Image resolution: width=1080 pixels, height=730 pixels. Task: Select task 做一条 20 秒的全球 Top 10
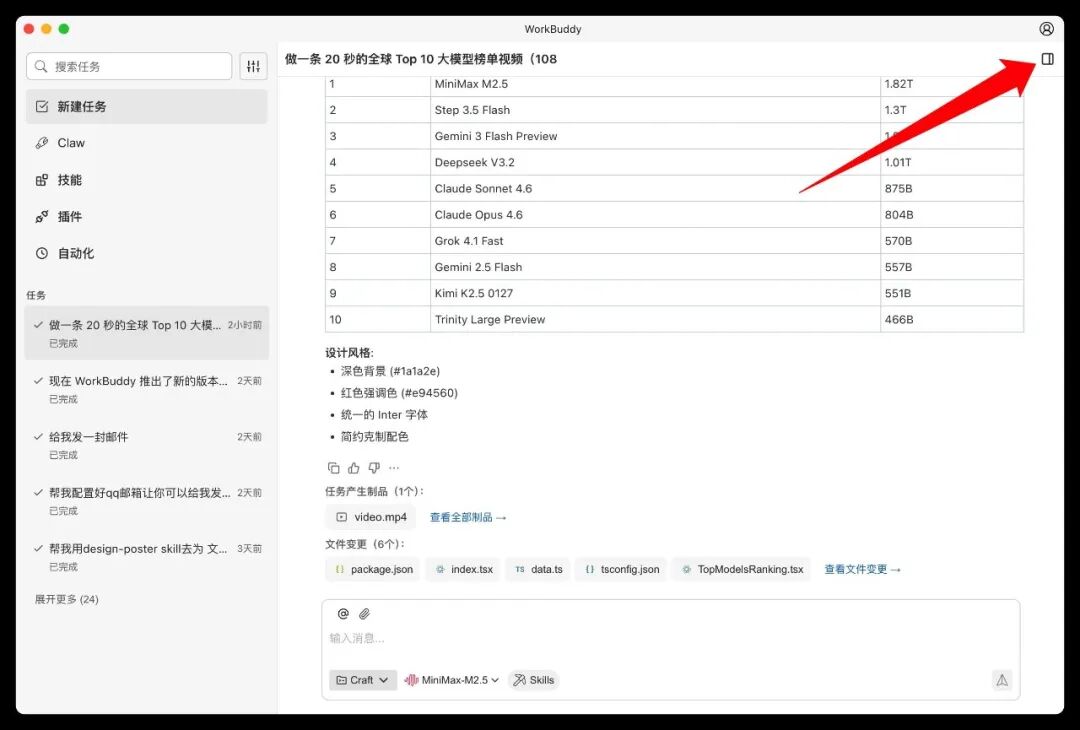coord(147,333)
